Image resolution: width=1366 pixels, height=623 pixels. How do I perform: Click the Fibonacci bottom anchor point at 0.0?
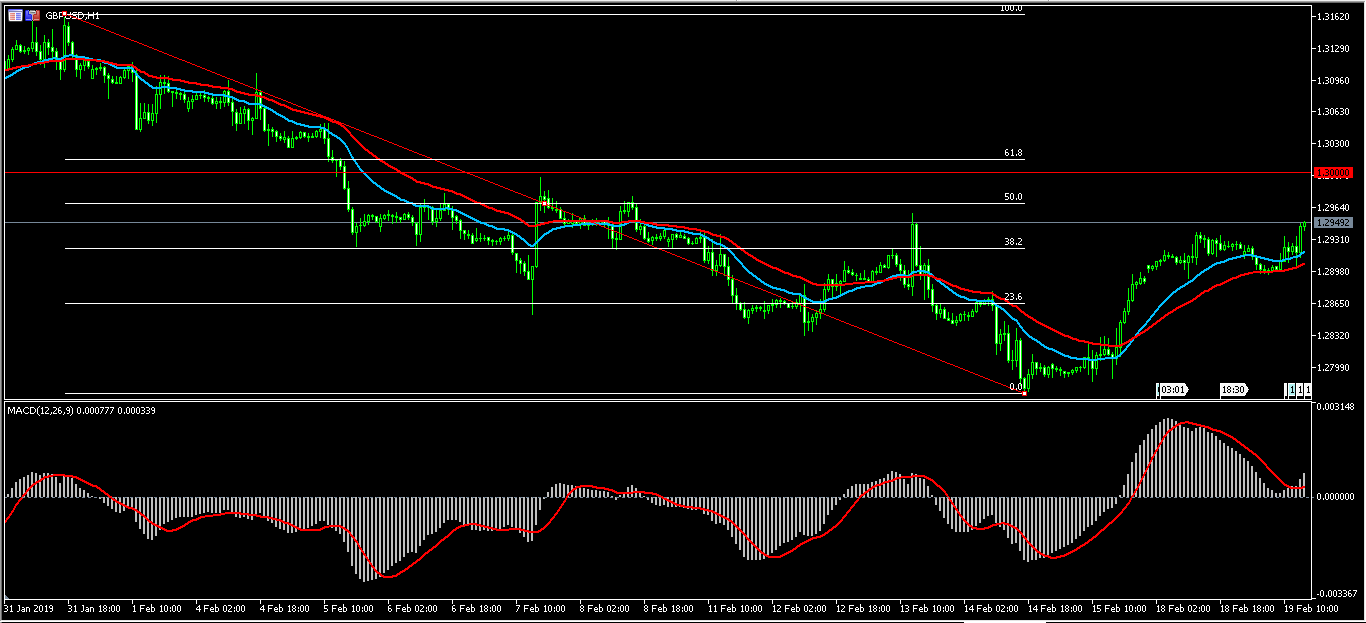[1024, 392]
